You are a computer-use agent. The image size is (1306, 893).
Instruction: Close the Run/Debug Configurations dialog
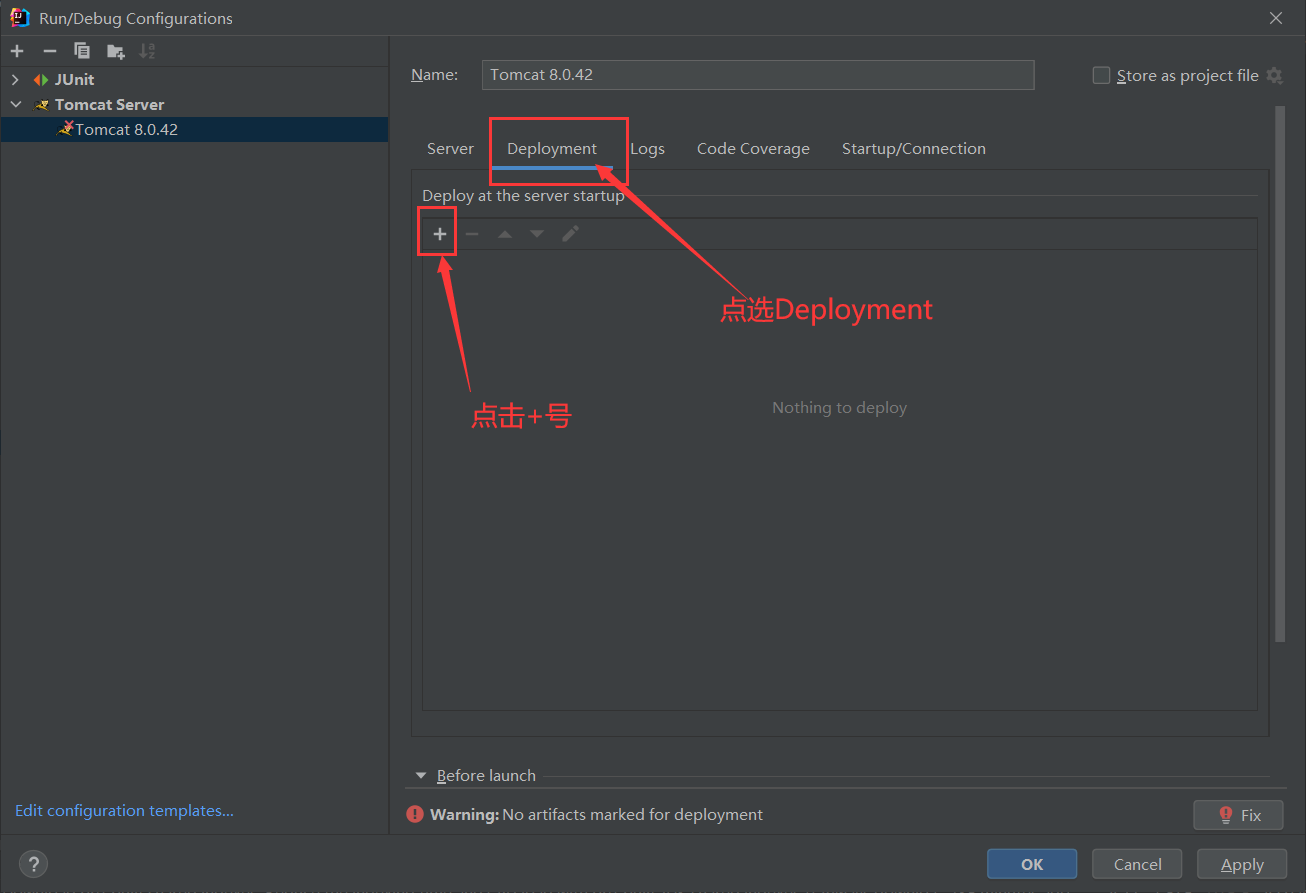click(x=1276, y=18)
